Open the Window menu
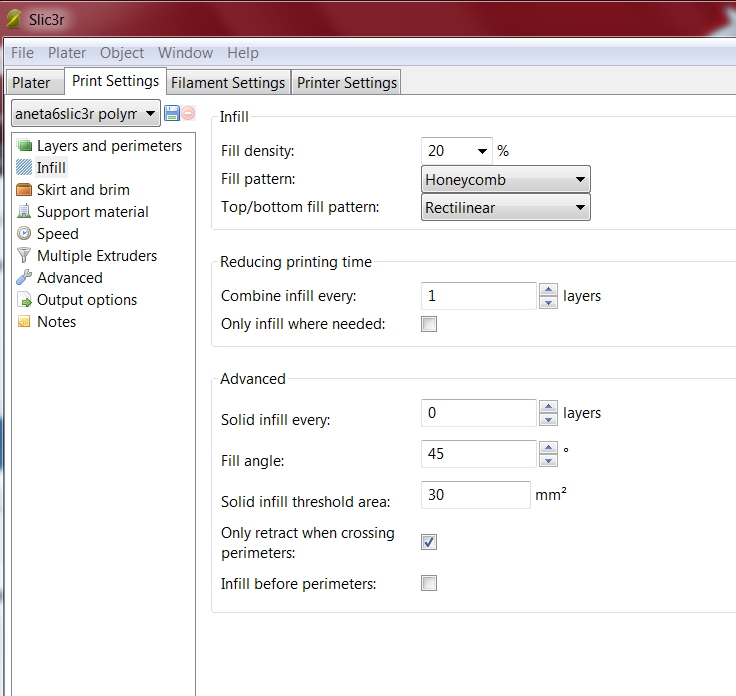 tap(185, 53)
